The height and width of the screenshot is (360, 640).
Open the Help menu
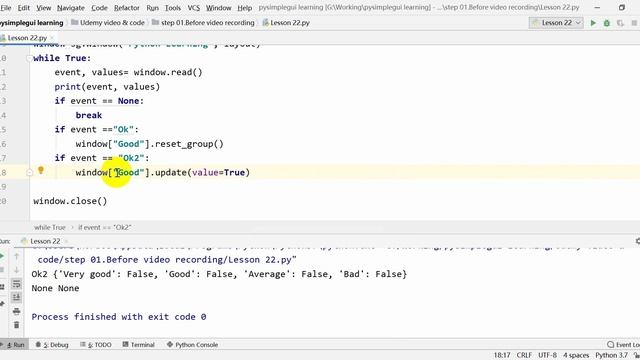click(244, 8)
